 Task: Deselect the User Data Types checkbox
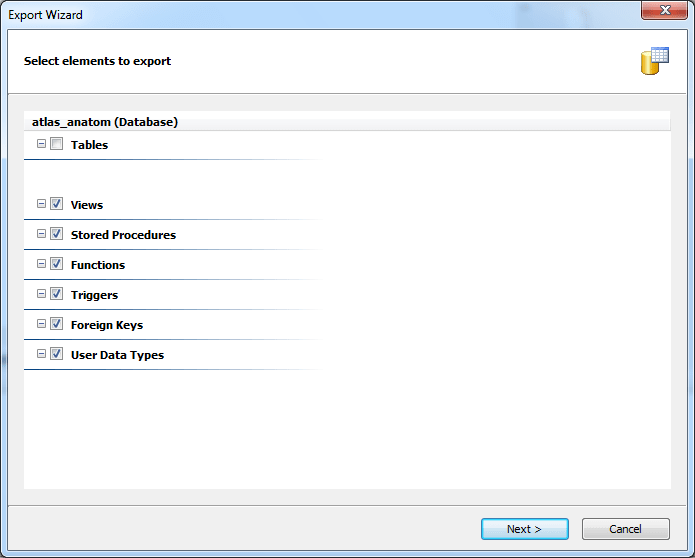pyautogui.click(x=57, y=354)
